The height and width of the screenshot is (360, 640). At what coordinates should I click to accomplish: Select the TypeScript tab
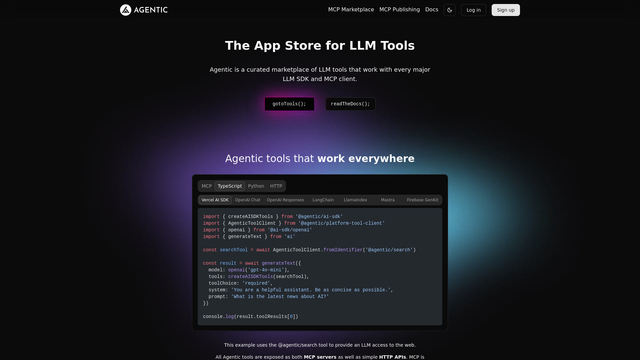coord(229,186)
